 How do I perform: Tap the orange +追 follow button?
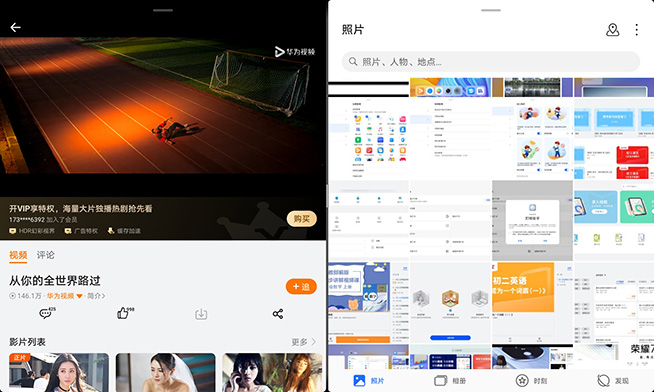click(x=301, y=286)
